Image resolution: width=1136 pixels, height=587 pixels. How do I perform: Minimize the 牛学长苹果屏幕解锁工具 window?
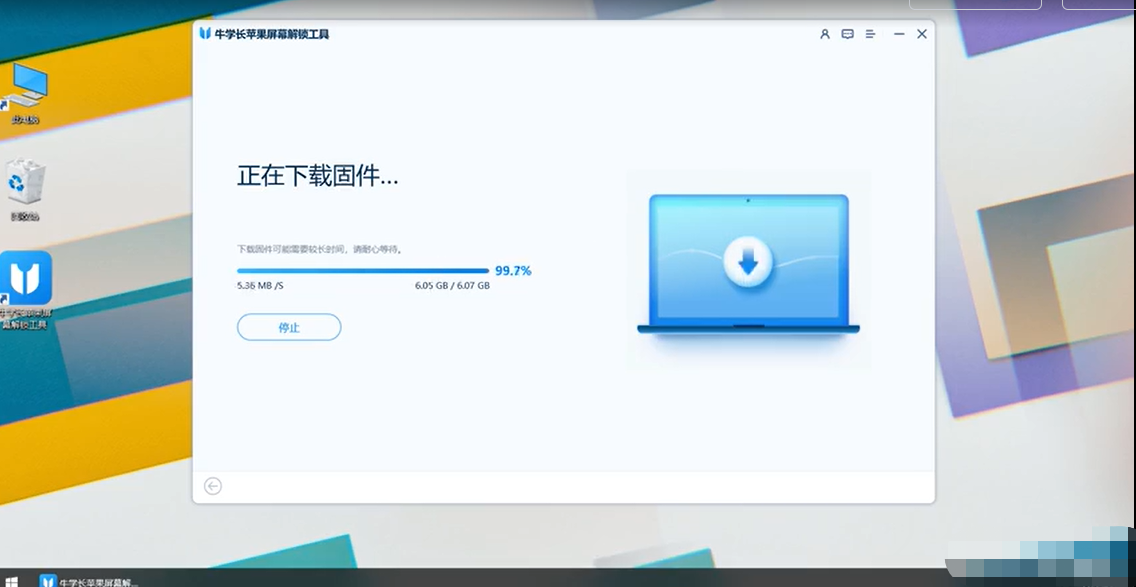click(899, 34)
